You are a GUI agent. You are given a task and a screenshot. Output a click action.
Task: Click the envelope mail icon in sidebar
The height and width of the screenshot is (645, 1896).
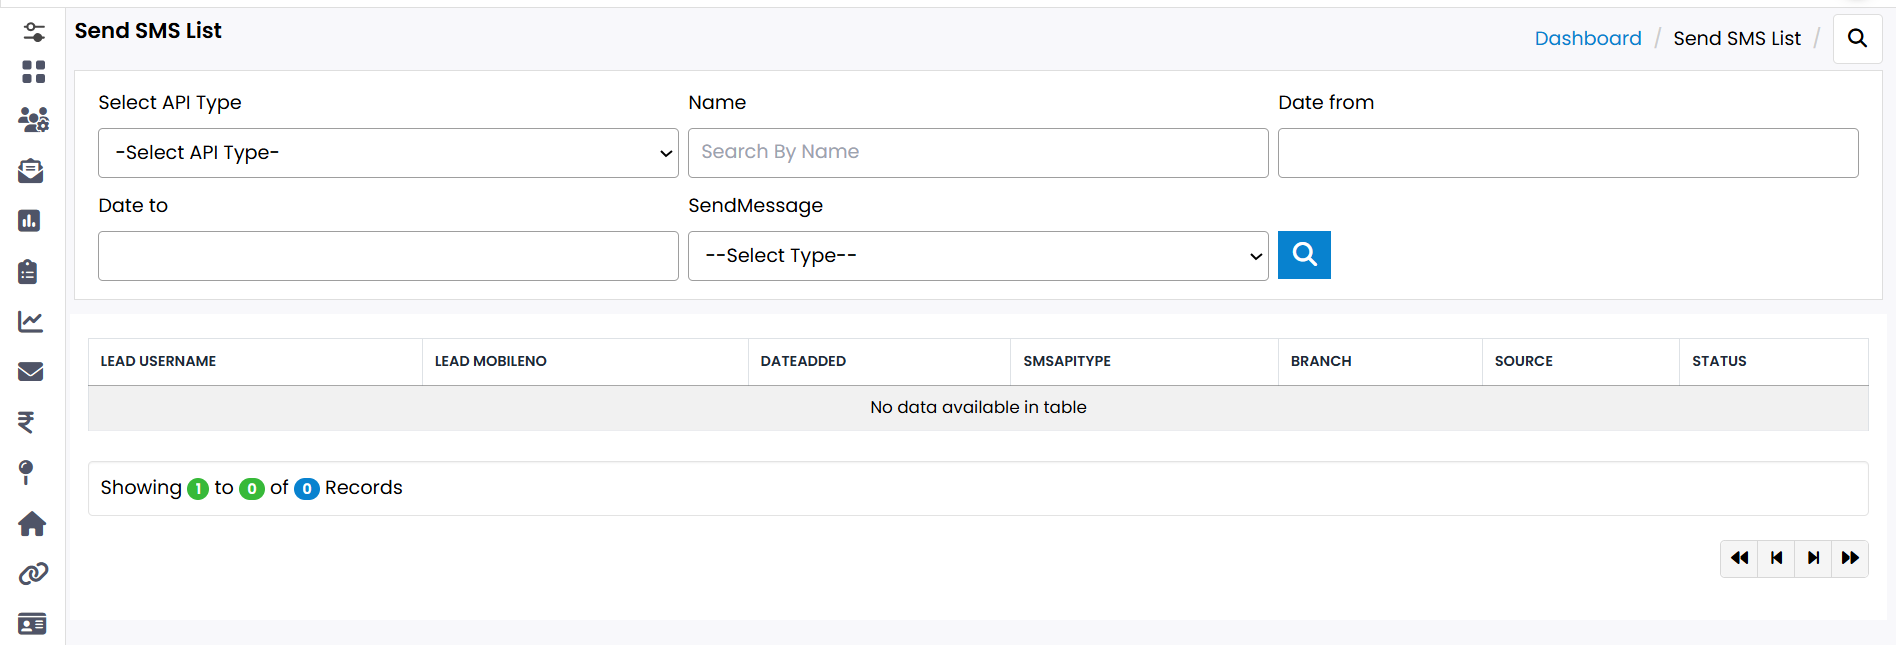pyautogui.click(x=31, y=372)
